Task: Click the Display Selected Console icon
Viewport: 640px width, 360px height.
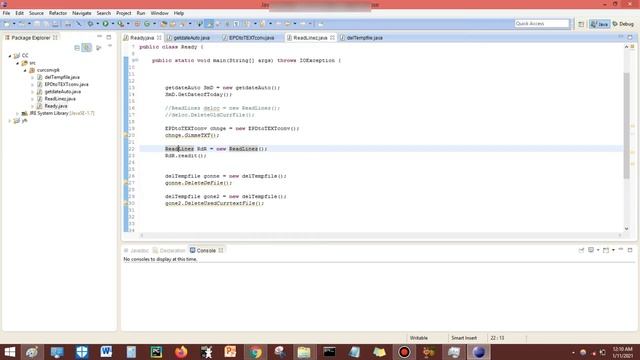Action: click(x=591, y=250)
